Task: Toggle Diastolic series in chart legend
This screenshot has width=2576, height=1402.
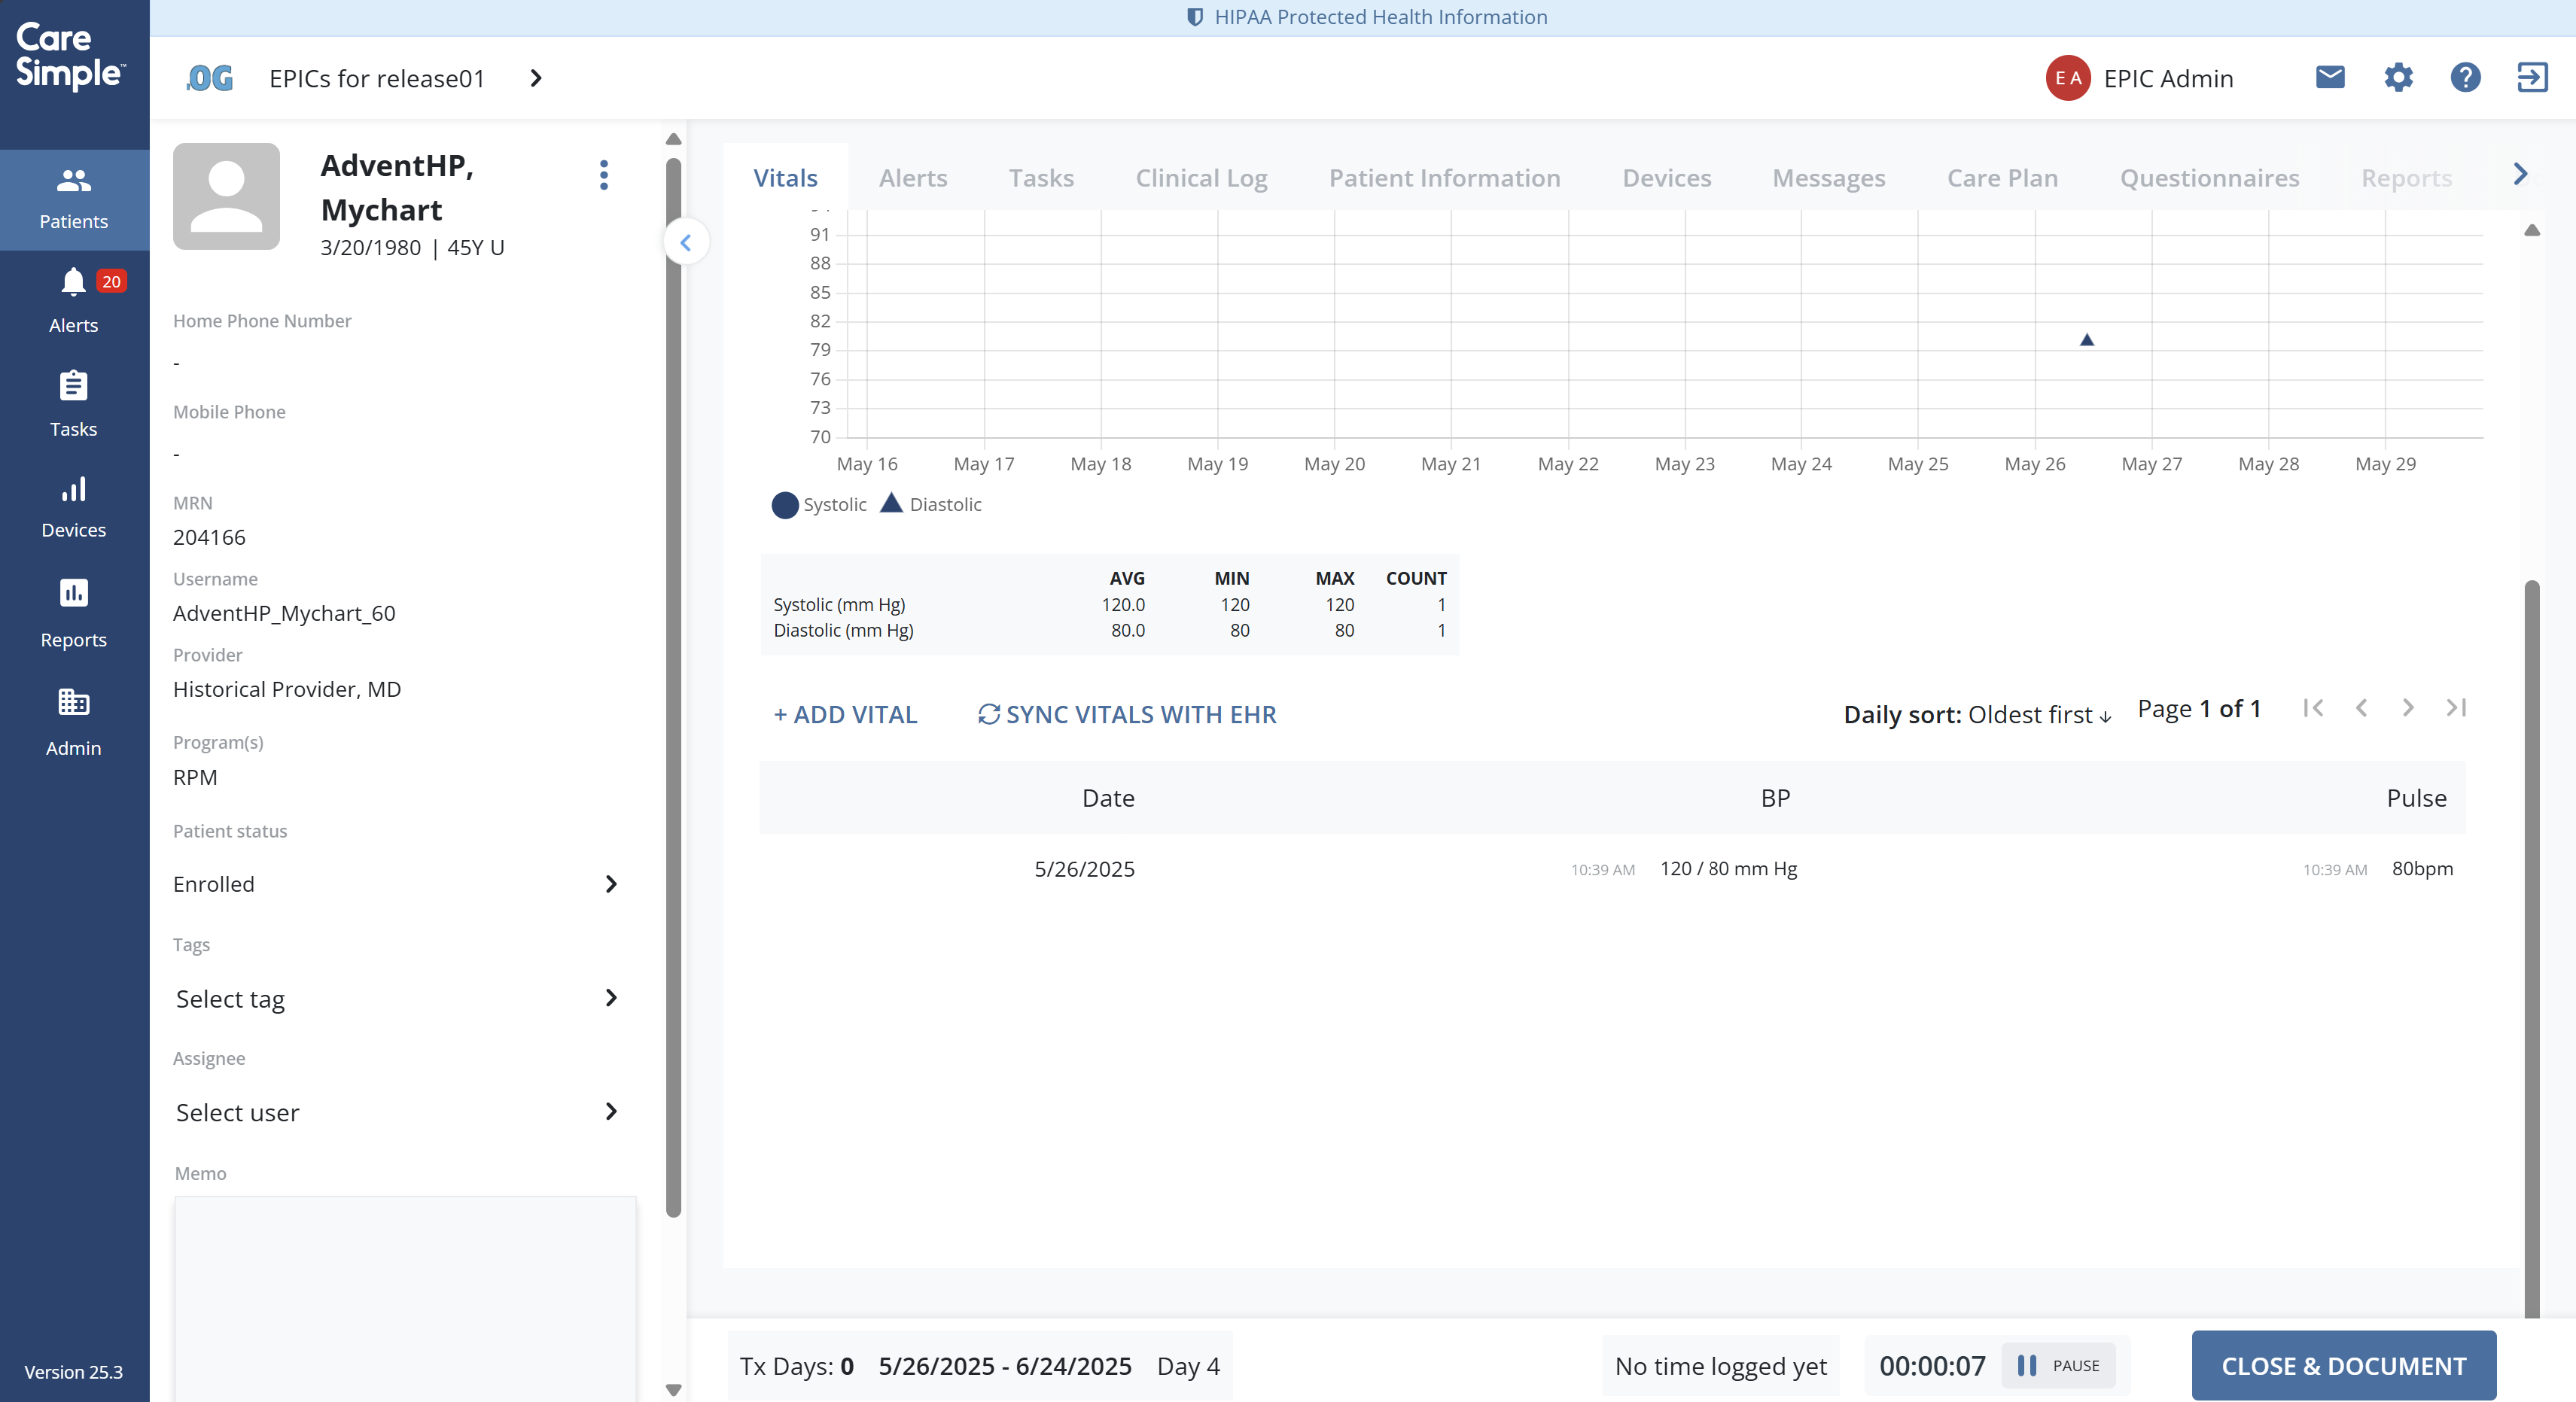Action: pos(931,505)
